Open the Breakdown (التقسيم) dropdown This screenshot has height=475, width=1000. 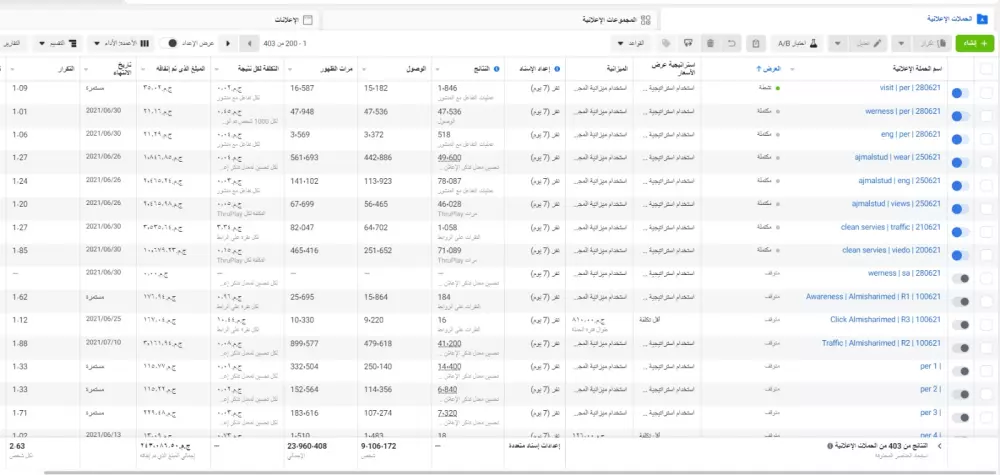[57, 43]
